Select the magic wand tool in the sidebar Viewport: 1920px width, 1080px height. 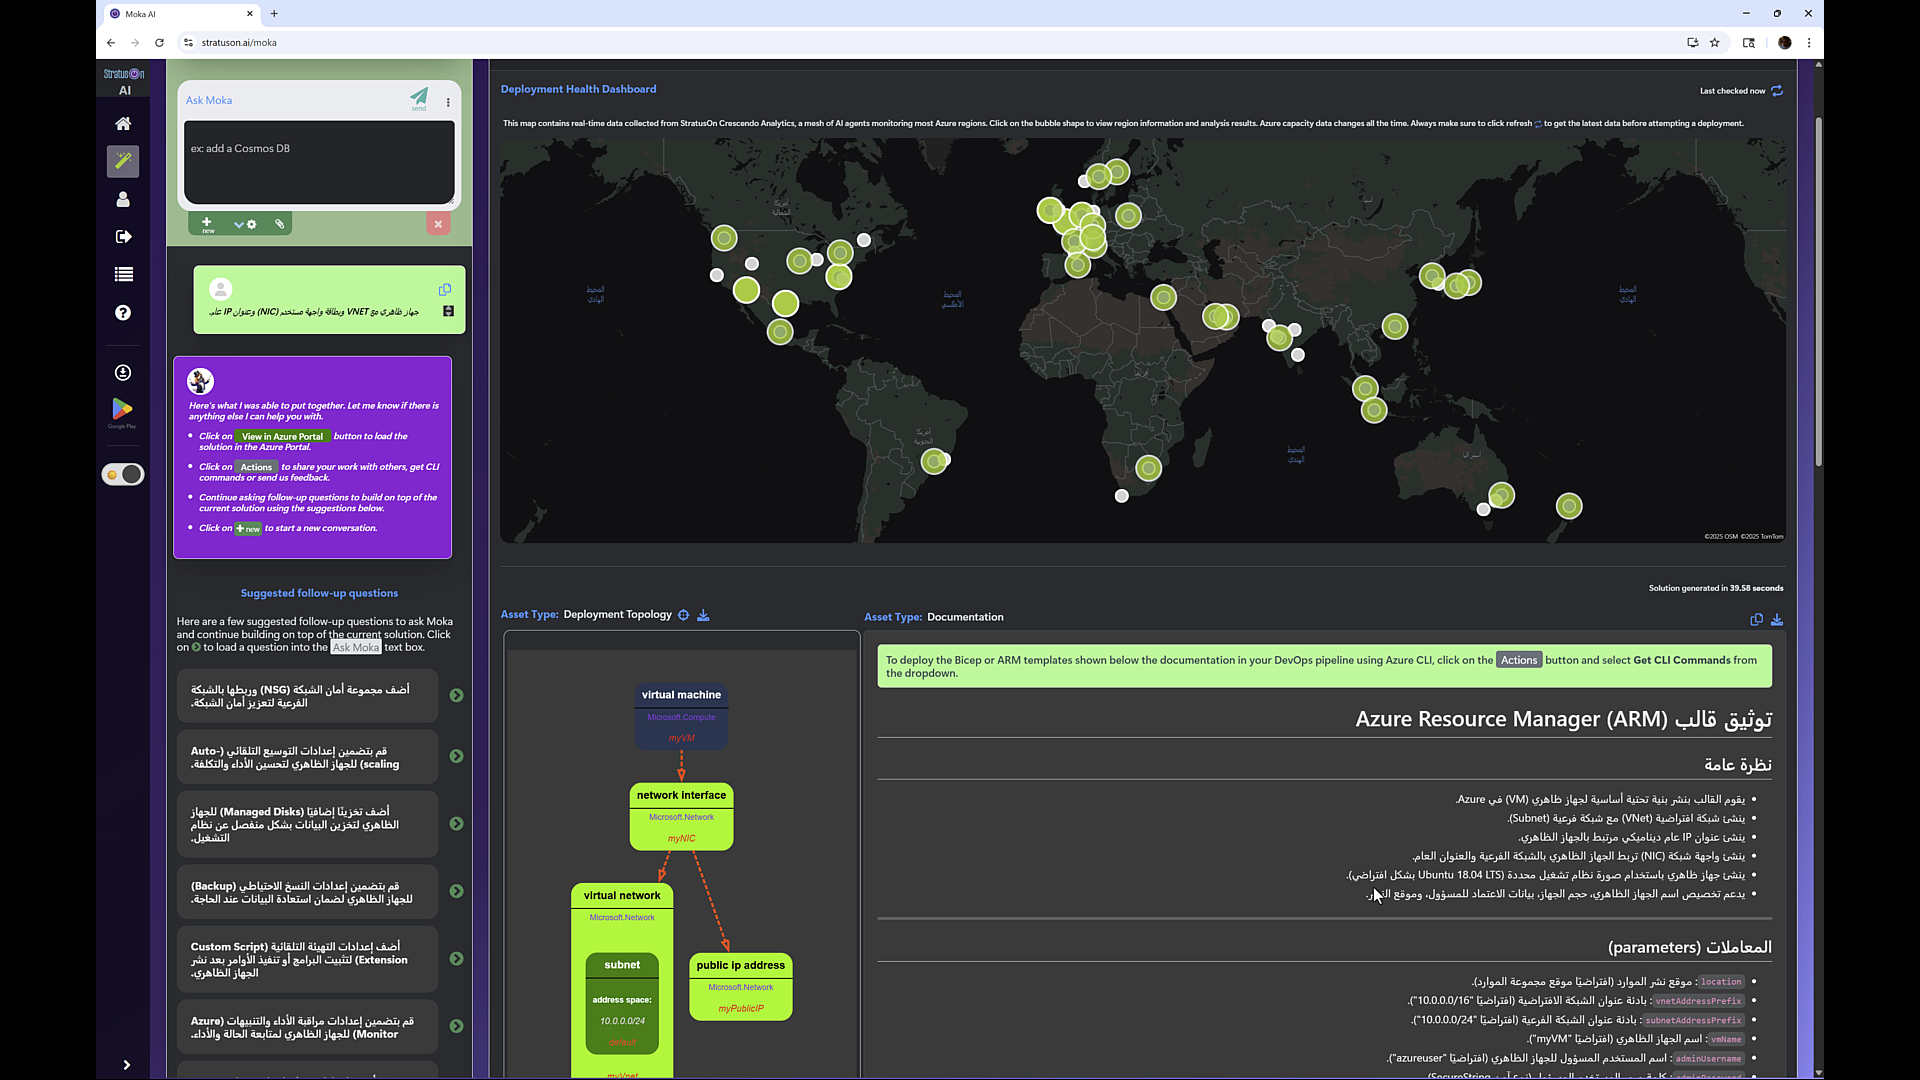coord(122,161)
